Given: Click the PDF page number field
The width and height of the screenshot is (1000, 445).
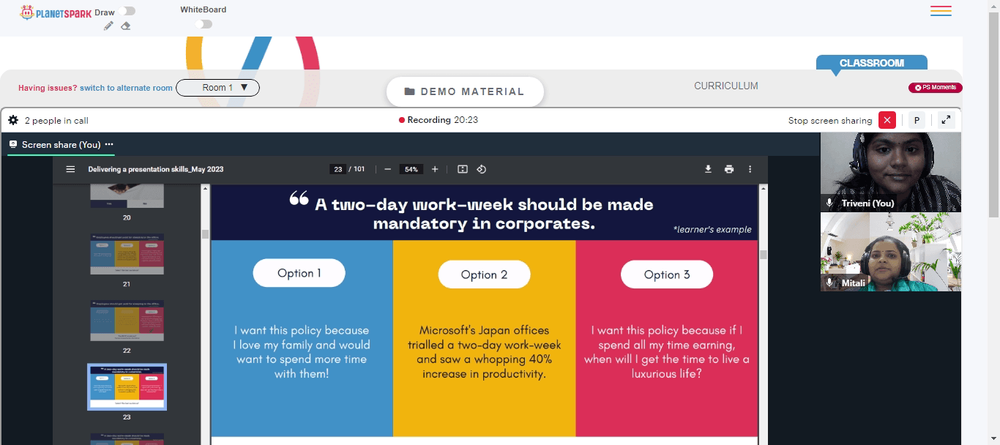Looking at the screenshot, I should tap(338, 170).
